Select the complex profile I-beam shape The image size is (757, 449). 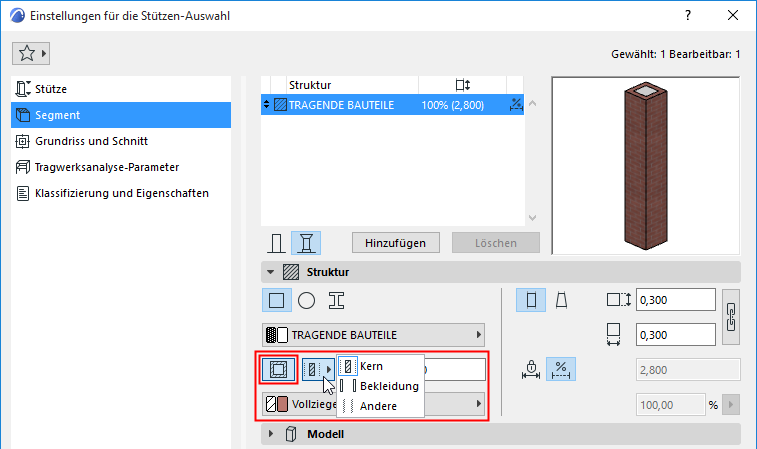click(x=336, y=300)
